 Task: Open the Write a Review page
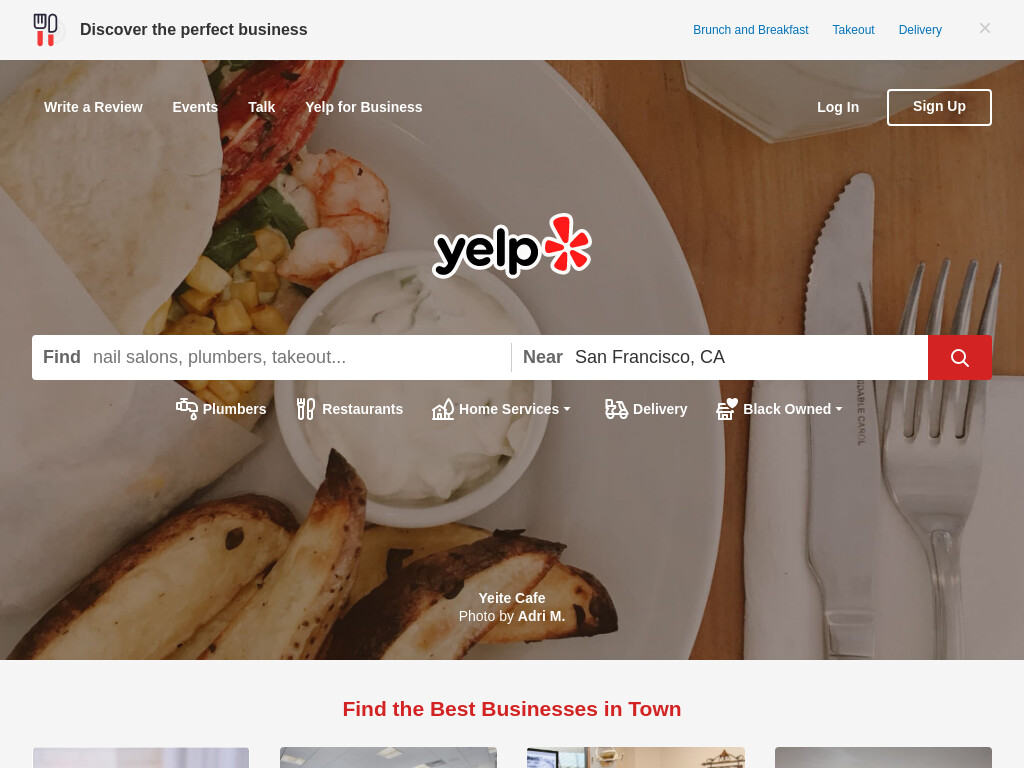pos(93,107)
